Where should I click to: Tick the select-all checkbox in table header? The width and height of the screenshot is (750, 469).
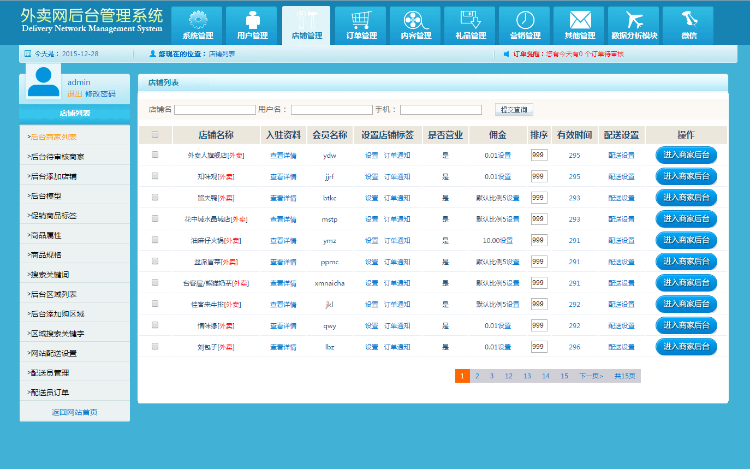click(x=155, y=135)
